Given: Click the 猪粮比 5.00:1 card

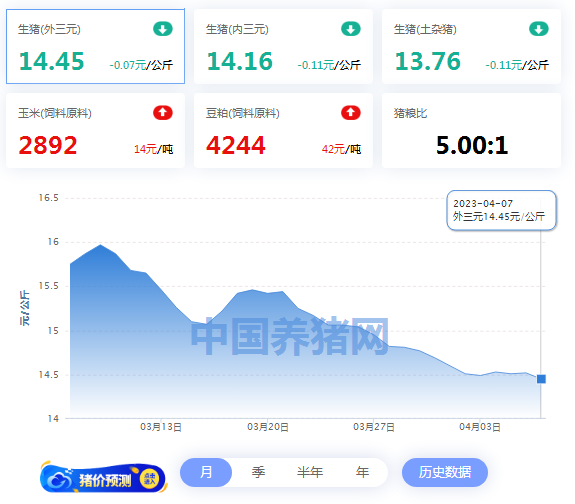Looking at the screenshot, I should pyautogui.click(x=471, y=131).
